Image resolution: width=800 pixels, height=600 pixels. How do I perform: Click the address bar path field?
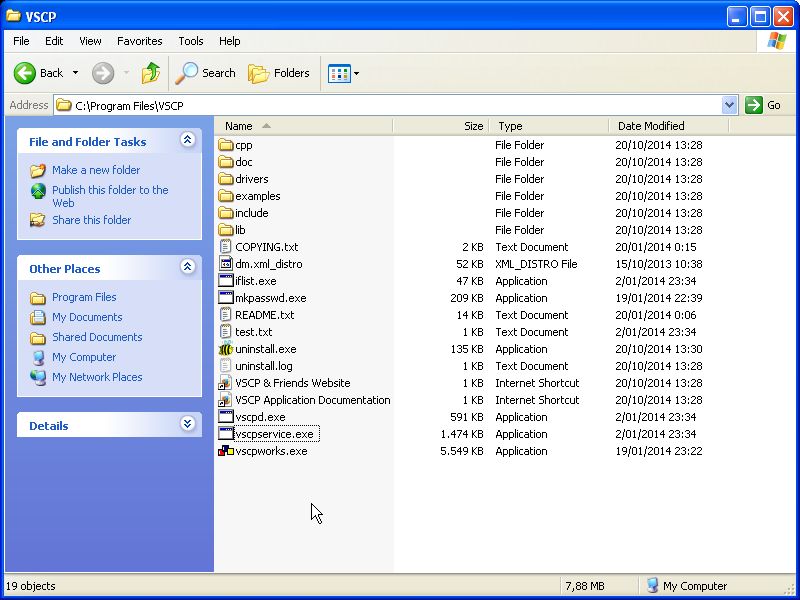[400, 105]
